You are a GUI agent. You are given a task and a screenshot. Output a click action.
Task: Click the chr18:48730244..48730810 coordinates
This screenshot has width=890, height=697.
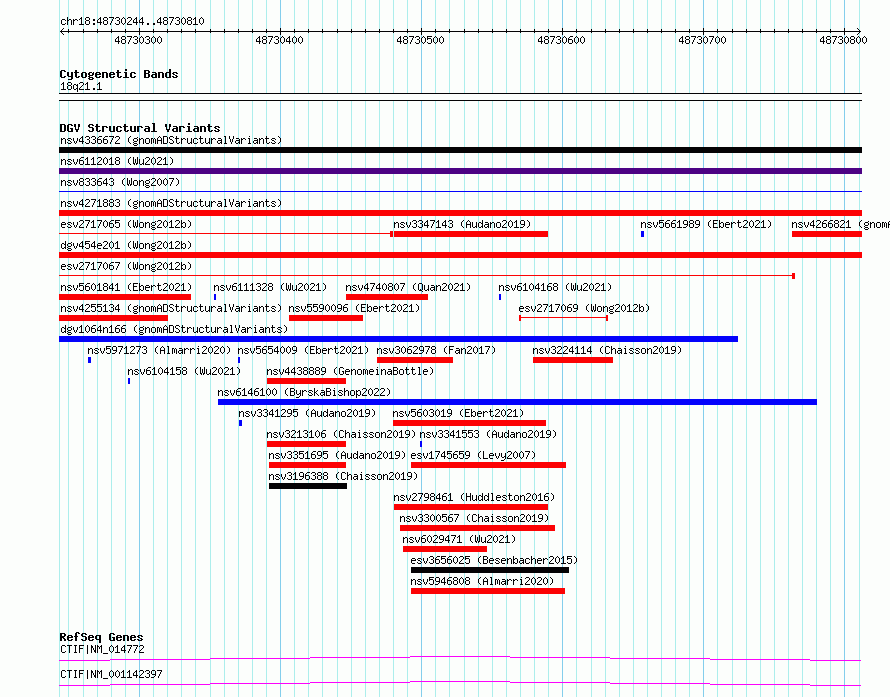click(x=132, y=21)
